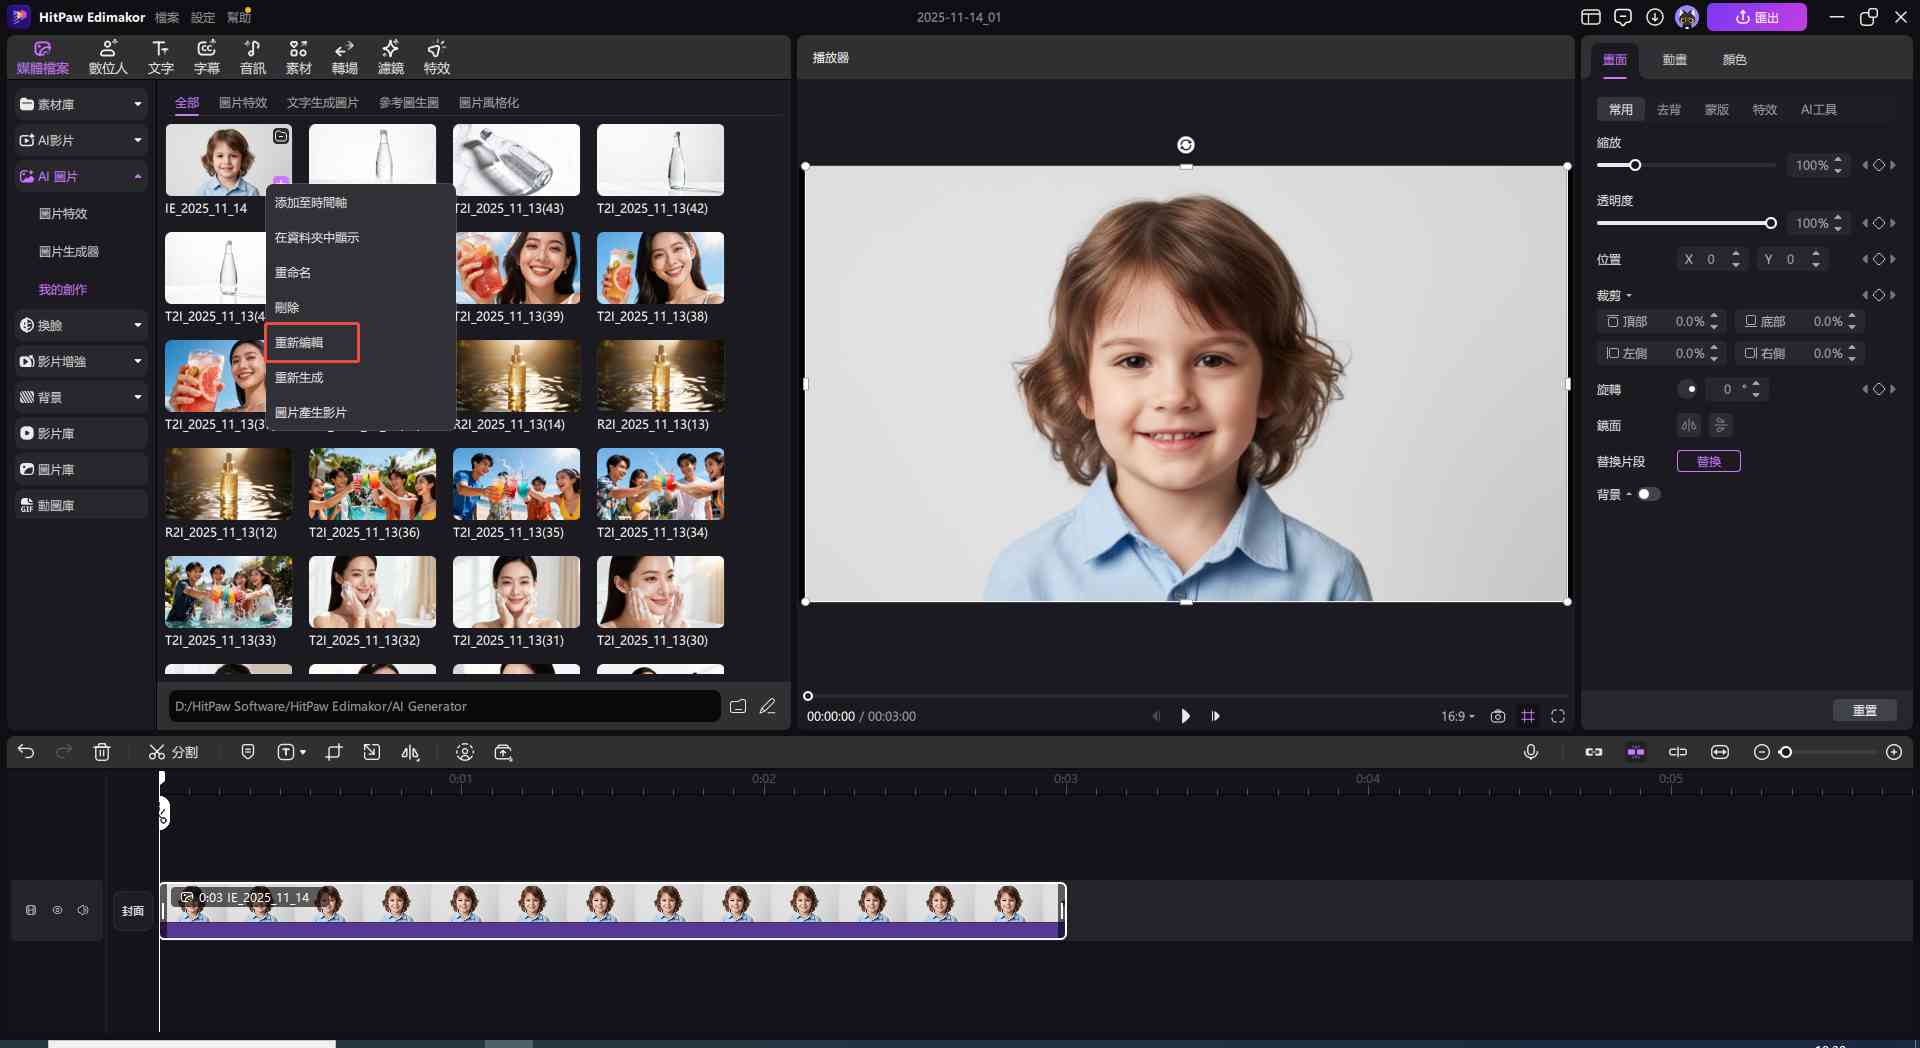Click the microphone voiceover record icon
The height and width of the screenshot is (1048, 1920).
click(1530, 752)
